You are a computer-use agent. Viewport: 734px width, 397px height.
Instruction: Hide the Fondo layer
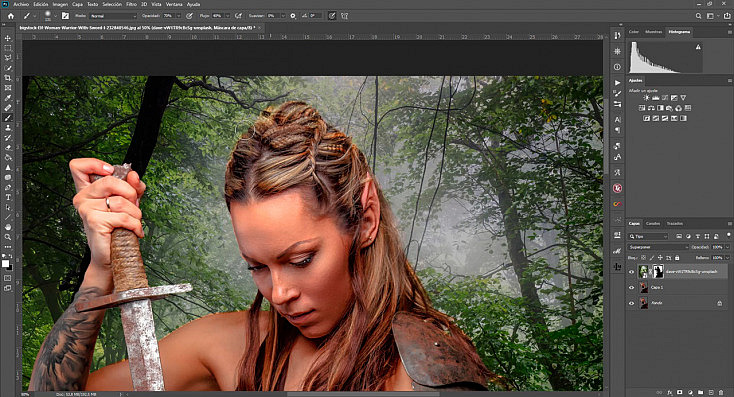point(631,303)
